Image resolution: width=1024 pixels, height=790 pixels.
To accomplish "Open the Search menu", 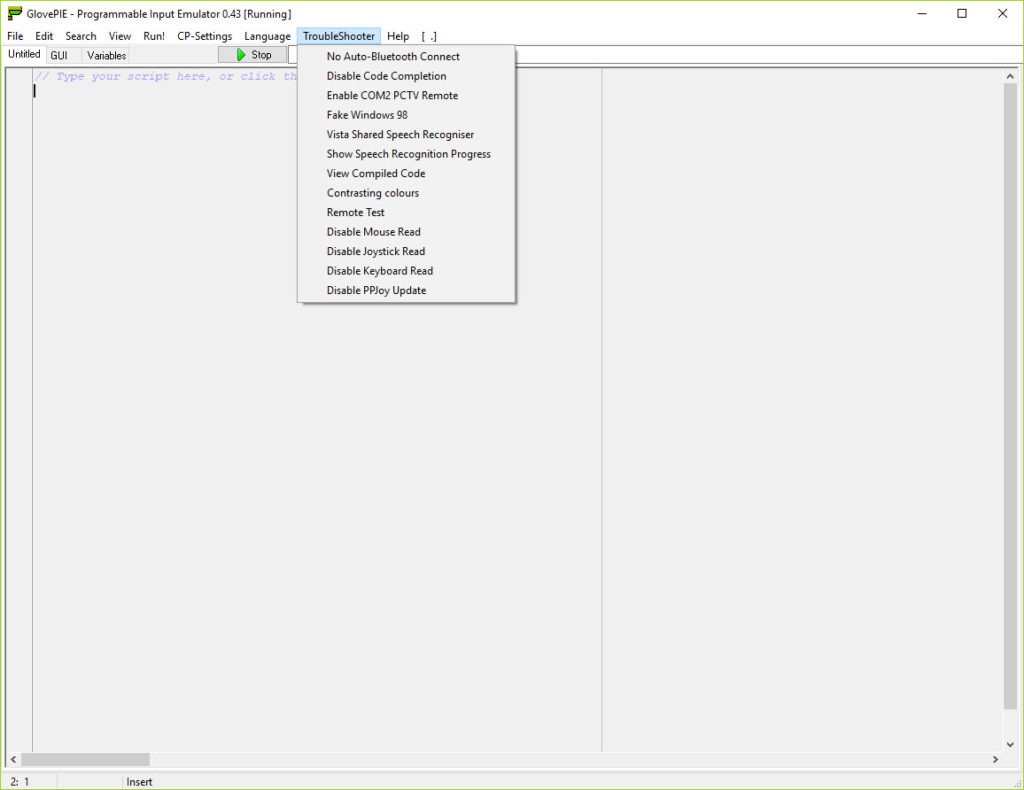I will tap(81, 36).
